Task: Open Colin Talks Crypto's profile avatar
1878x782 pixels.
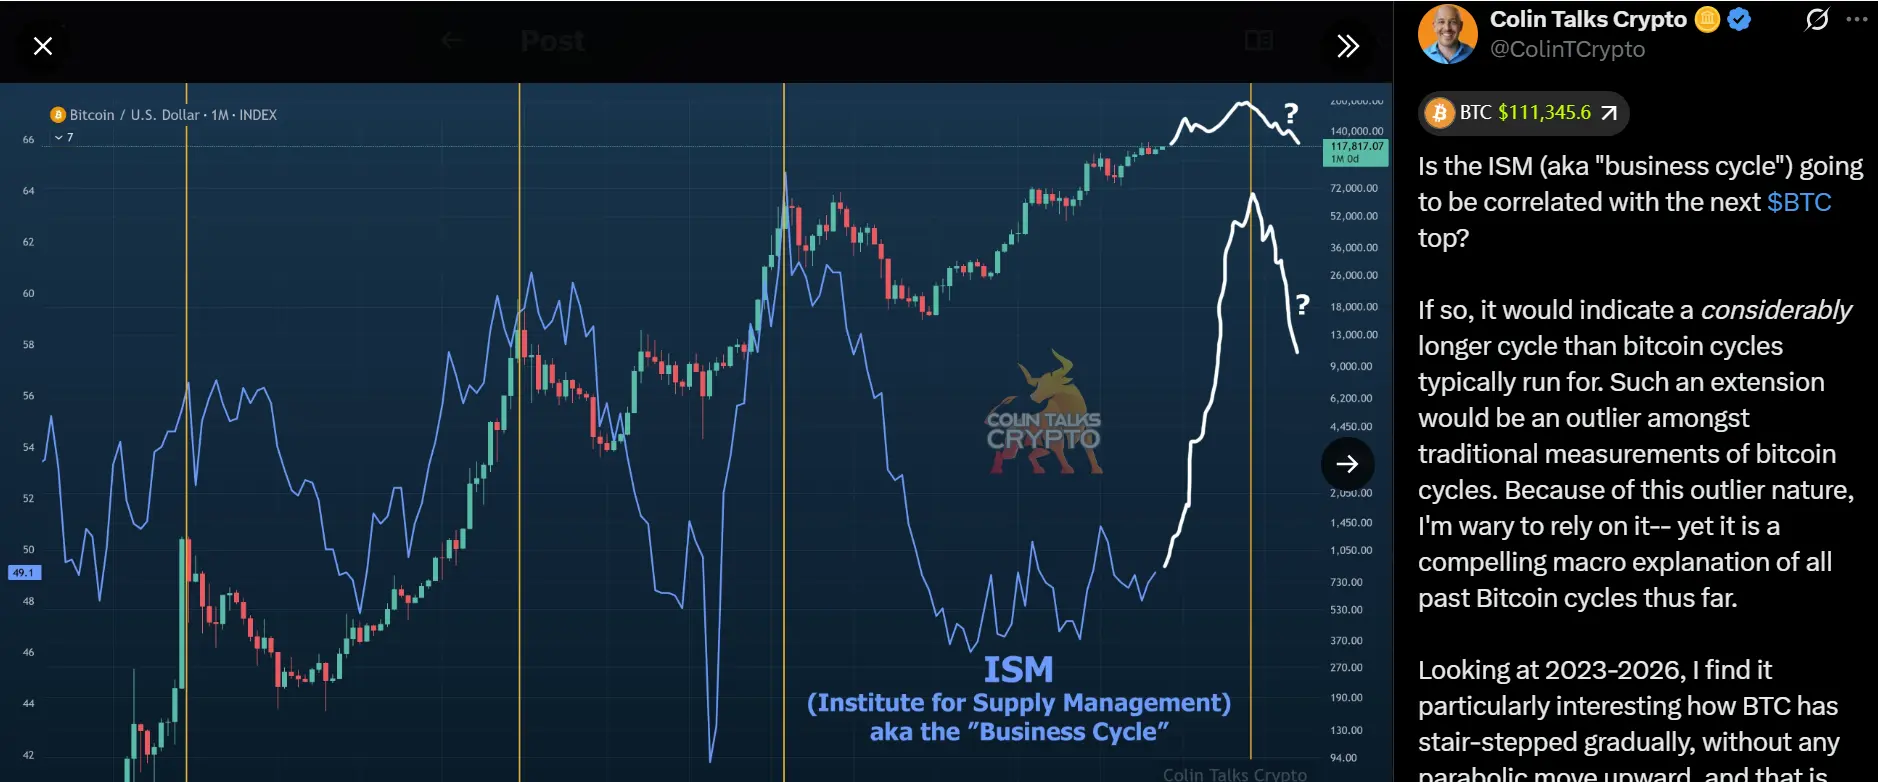Action: (1447, 34)
